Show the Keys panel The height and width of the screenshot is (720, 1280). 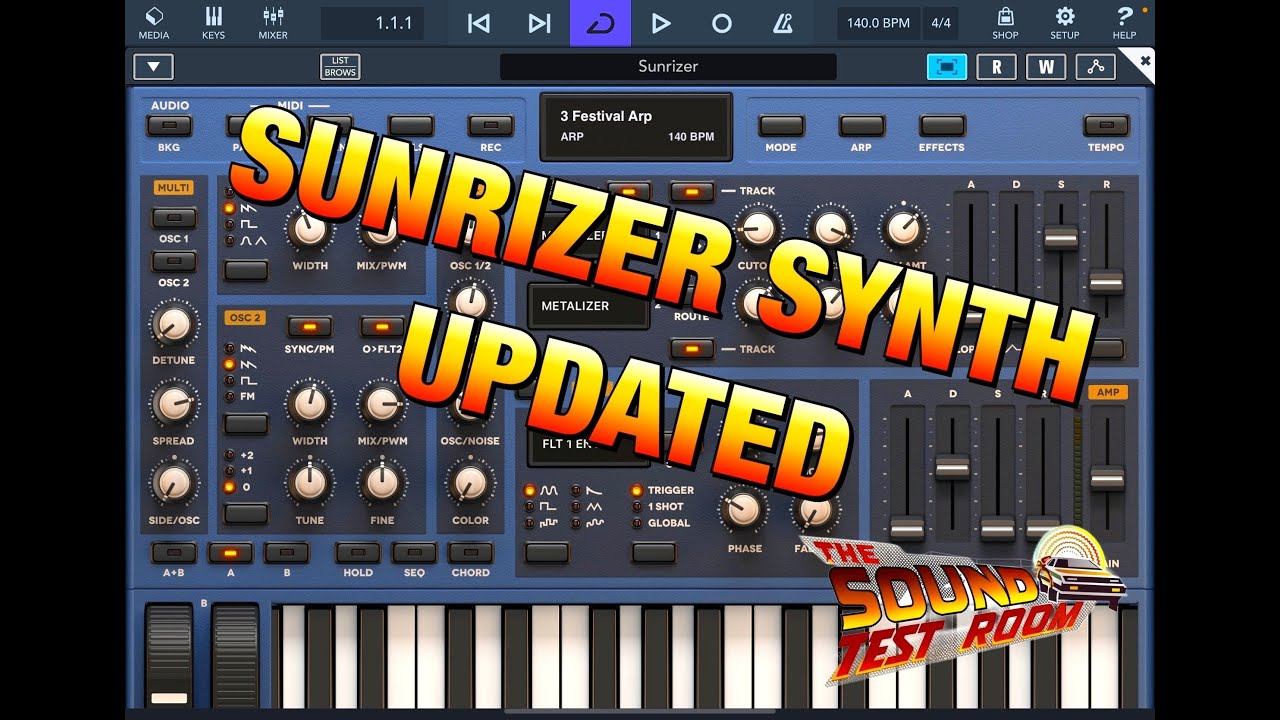click(x=213, y=23)
